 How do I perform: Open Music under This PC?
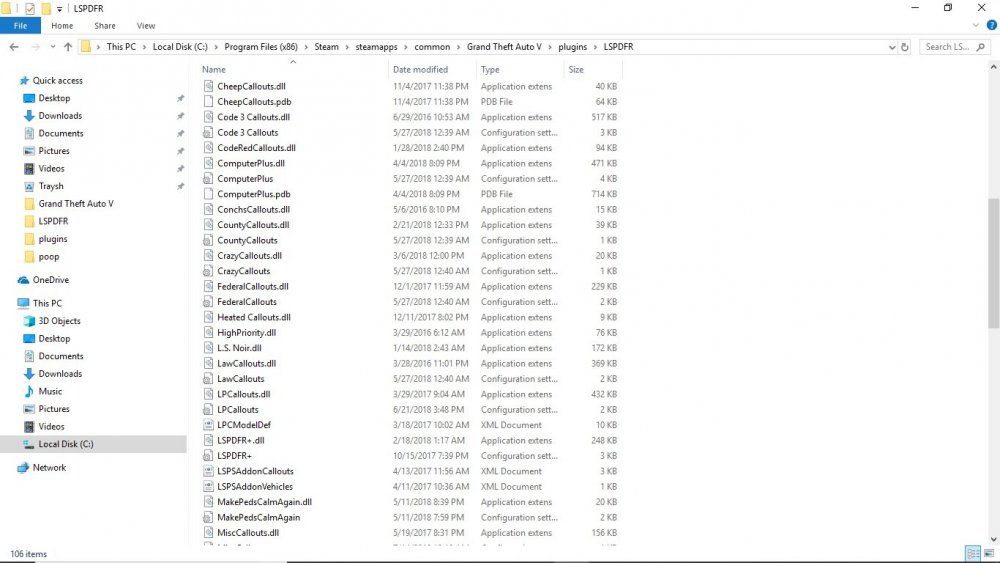50,391
